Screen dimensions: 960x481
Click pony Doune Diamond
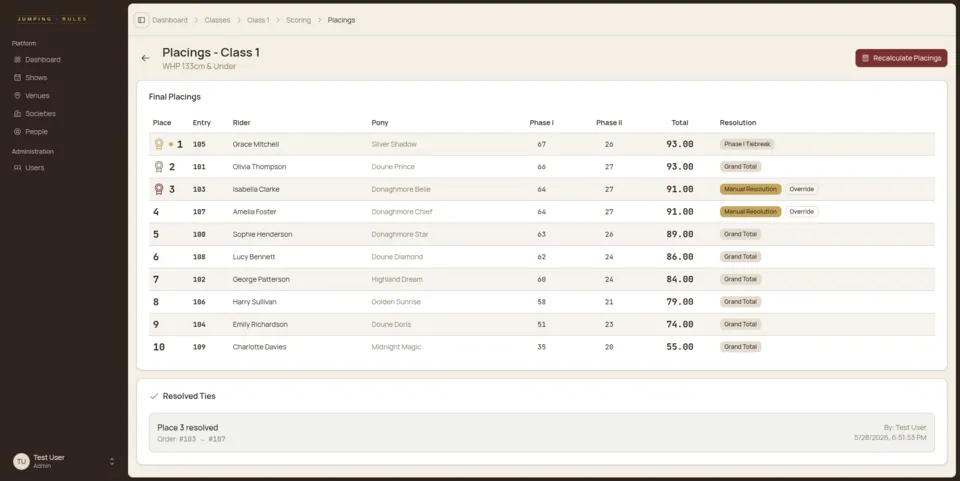tap(397, 257)
